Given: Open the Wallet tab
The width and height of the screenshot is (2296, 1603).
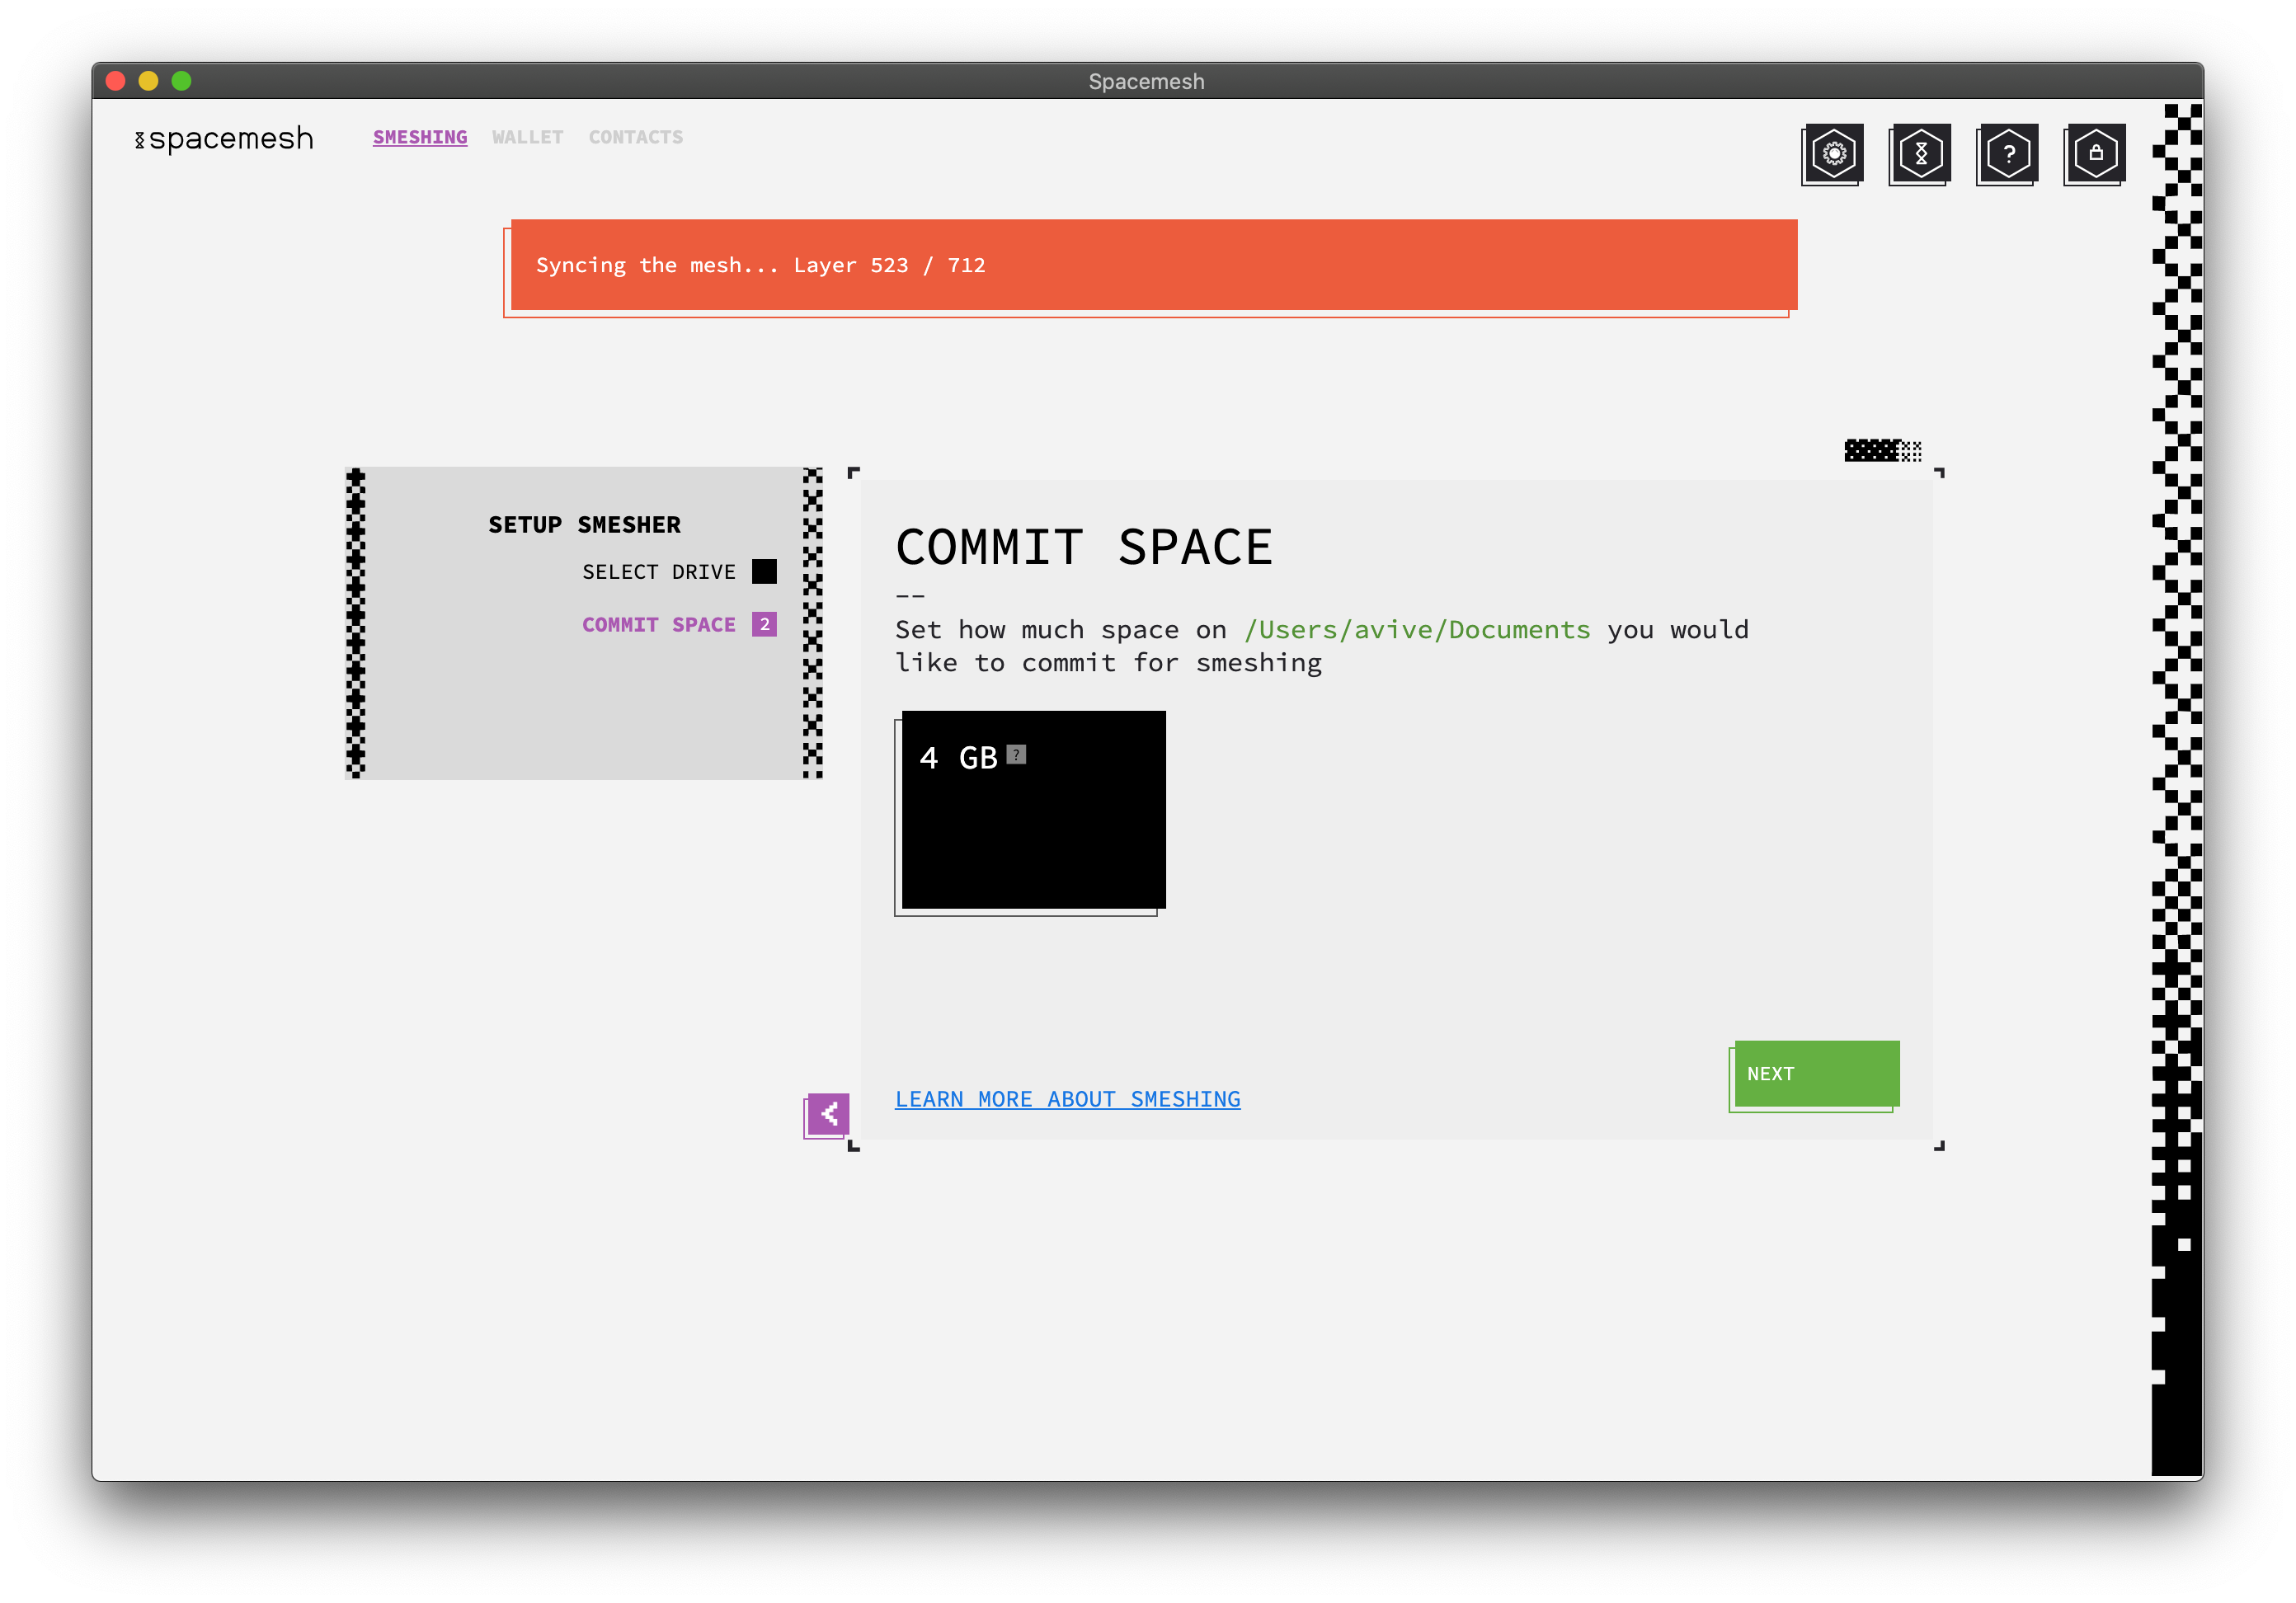Looking at the screenshot, I should [527, 137].
